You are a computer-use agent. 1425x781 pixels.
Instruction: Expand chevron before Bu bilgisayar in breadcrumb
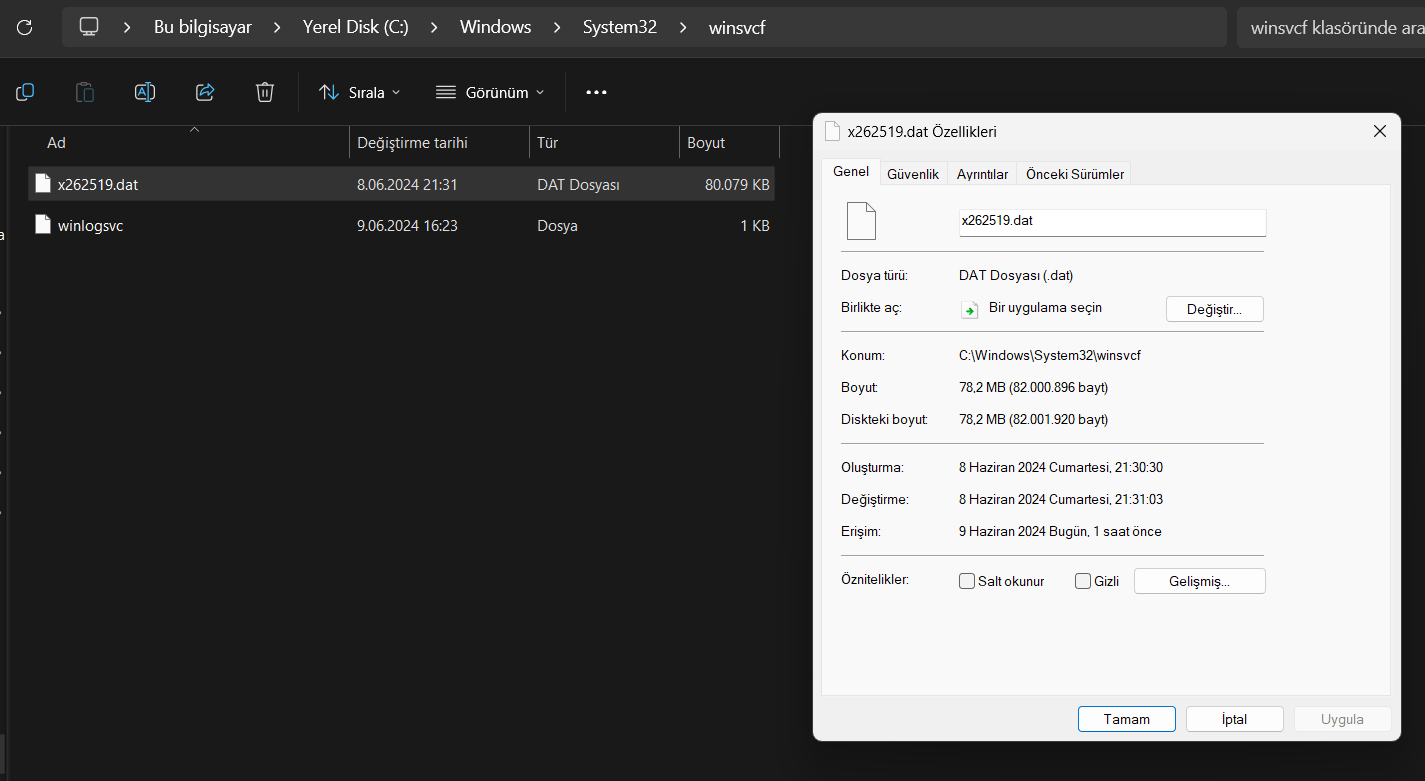pyautogui.click(x=127, y=27)
